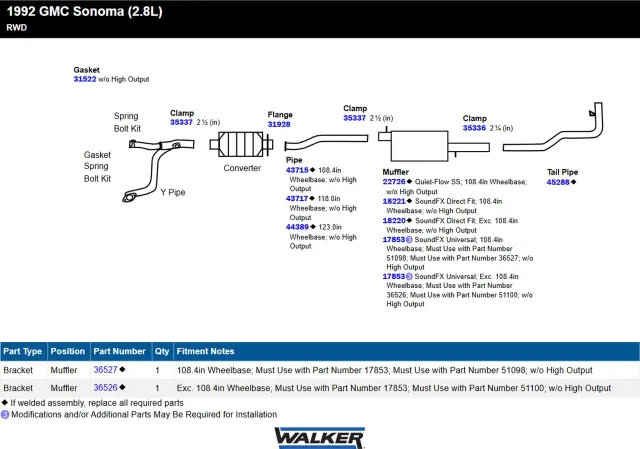This screenshot has width=640, height=449.
Task: Click the Flange heading label
Action: pos(280,115)
